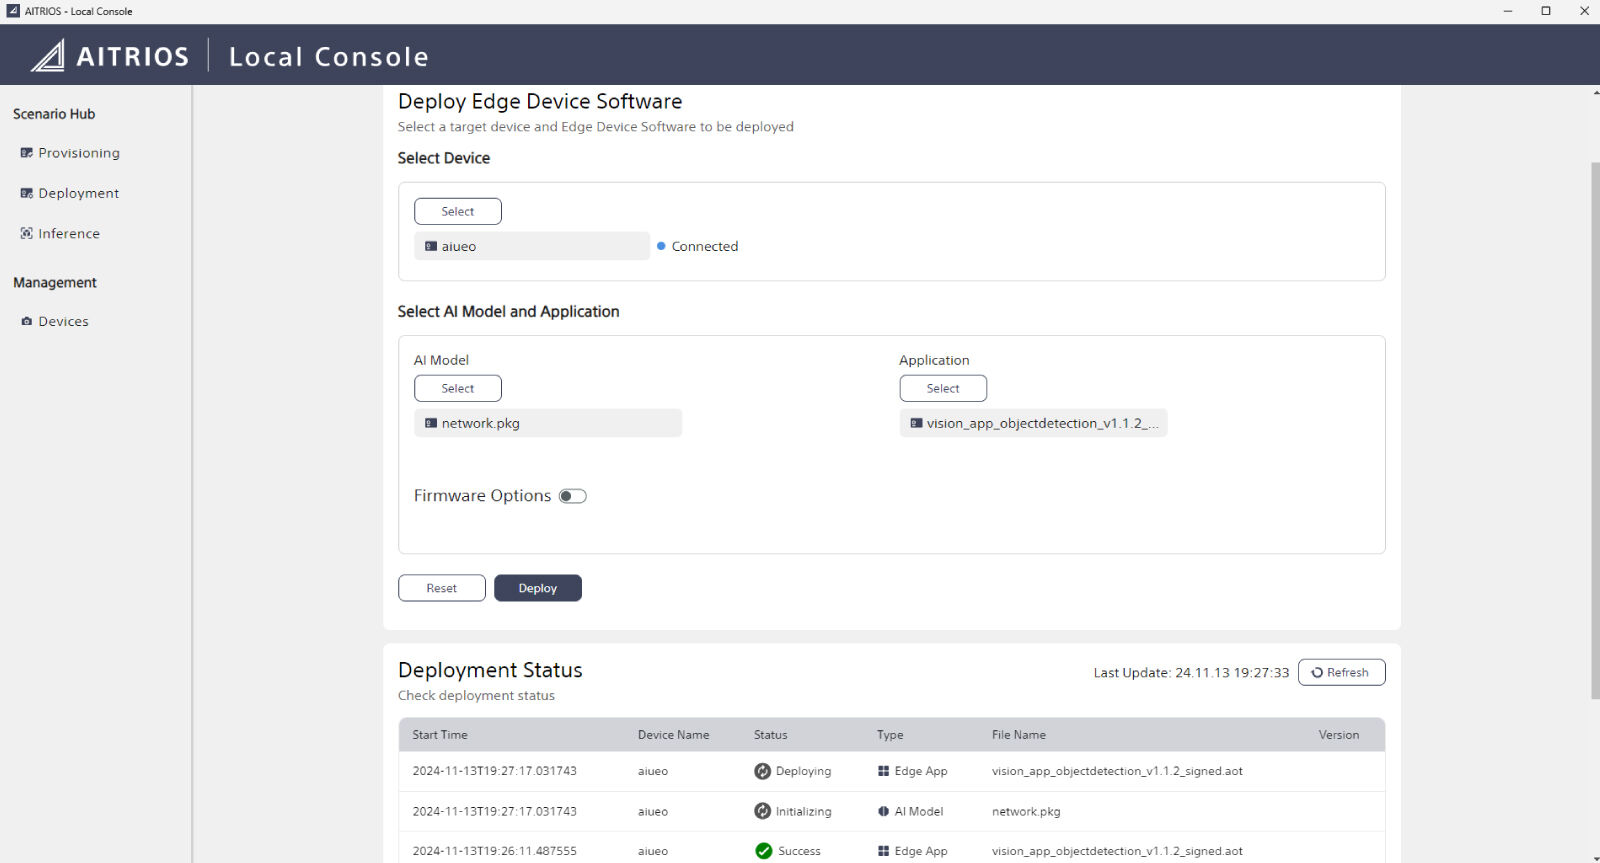The image size is (1600, 863).
Task: Click the Deploy button
Action: pyautogui.click(x=538, y=588)
